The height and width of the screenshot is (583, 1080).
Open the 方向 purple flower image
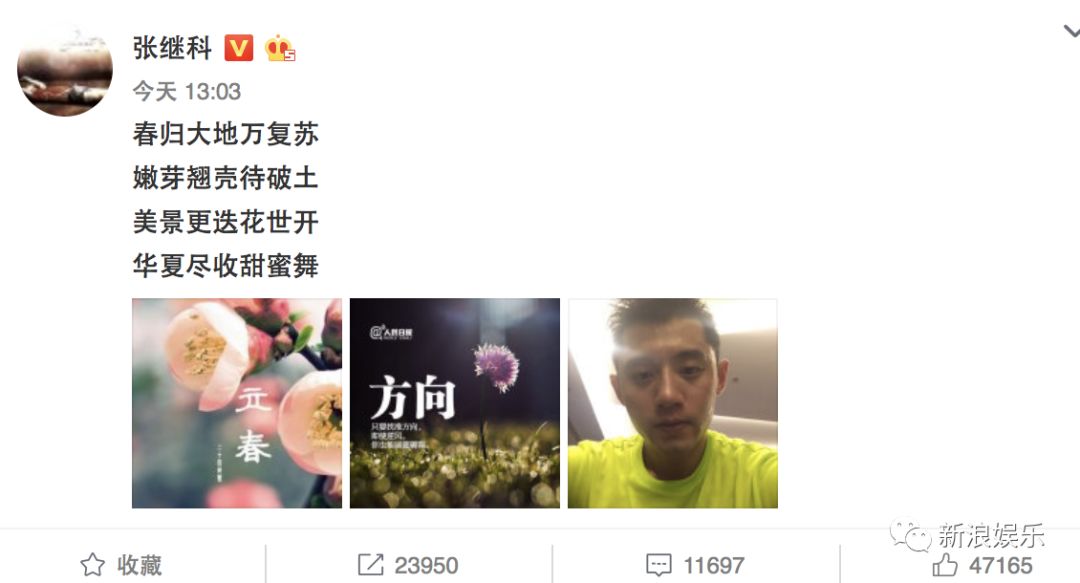click(455, 403)
